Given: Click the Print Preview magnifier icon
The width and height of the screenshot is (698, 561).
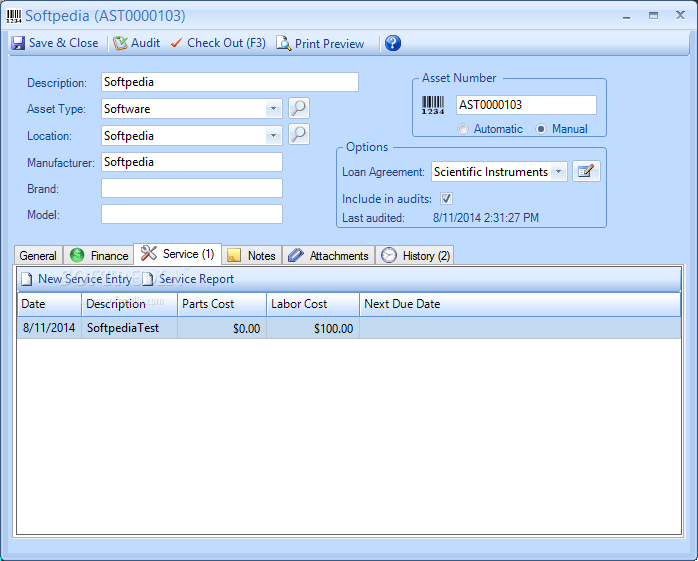Looking at the screenshot, I should [284, 43].
